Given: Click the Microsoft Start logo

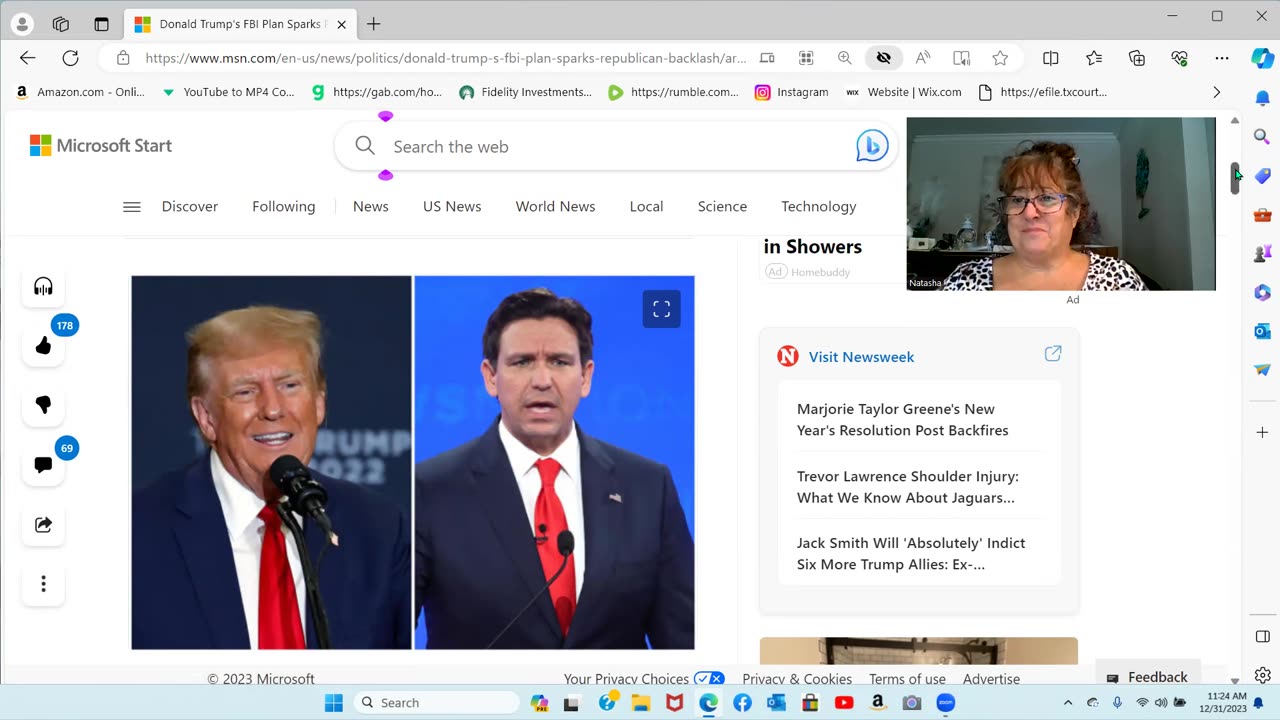Looking at the screenshot, I should point(101,146).
